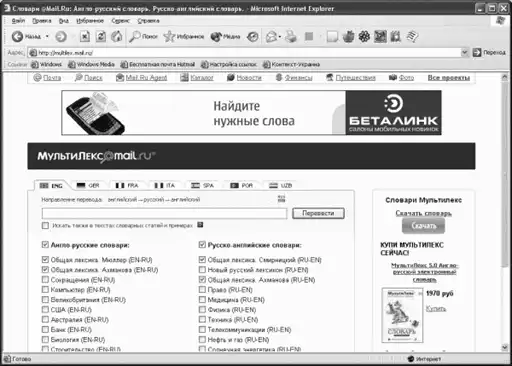The width and height of the screenshot is (512, 366).
Task: Open the Back button history dropdown arrow
Action: pyautogui.click(x=47, y=36)
